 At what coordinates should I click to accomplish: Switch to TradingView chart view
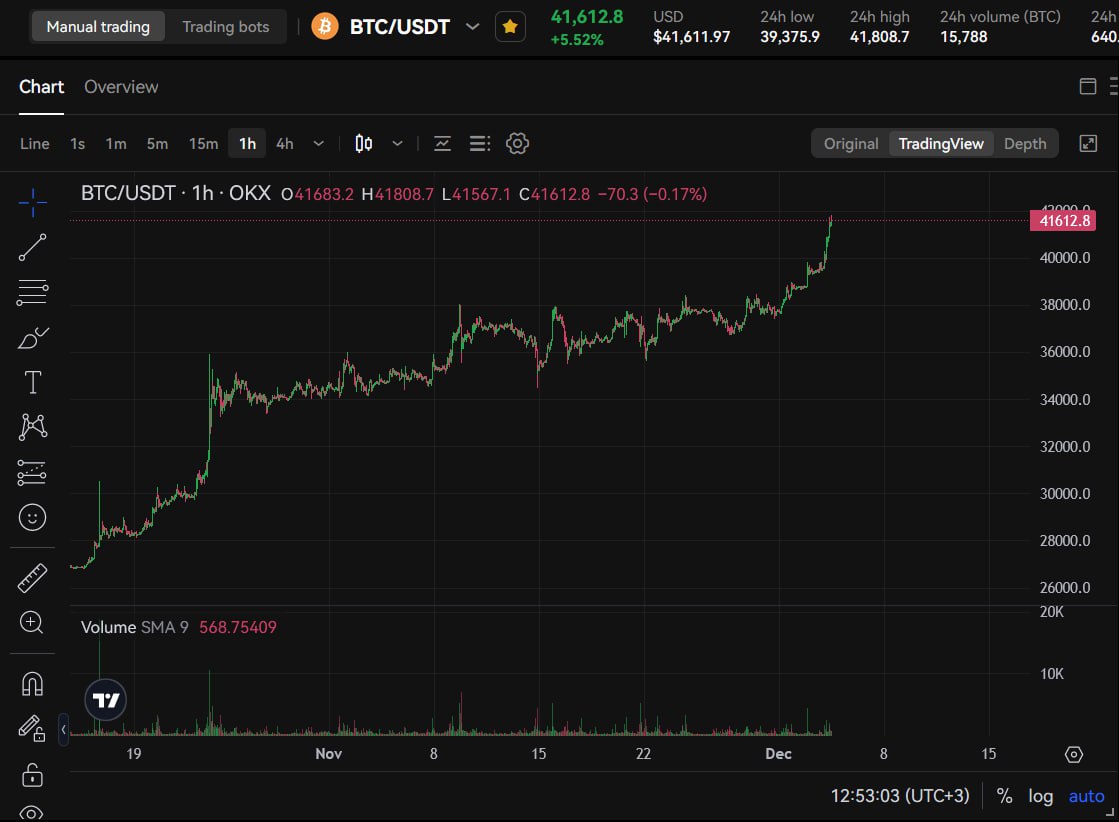pyautogui.click(x=941, y=143)
